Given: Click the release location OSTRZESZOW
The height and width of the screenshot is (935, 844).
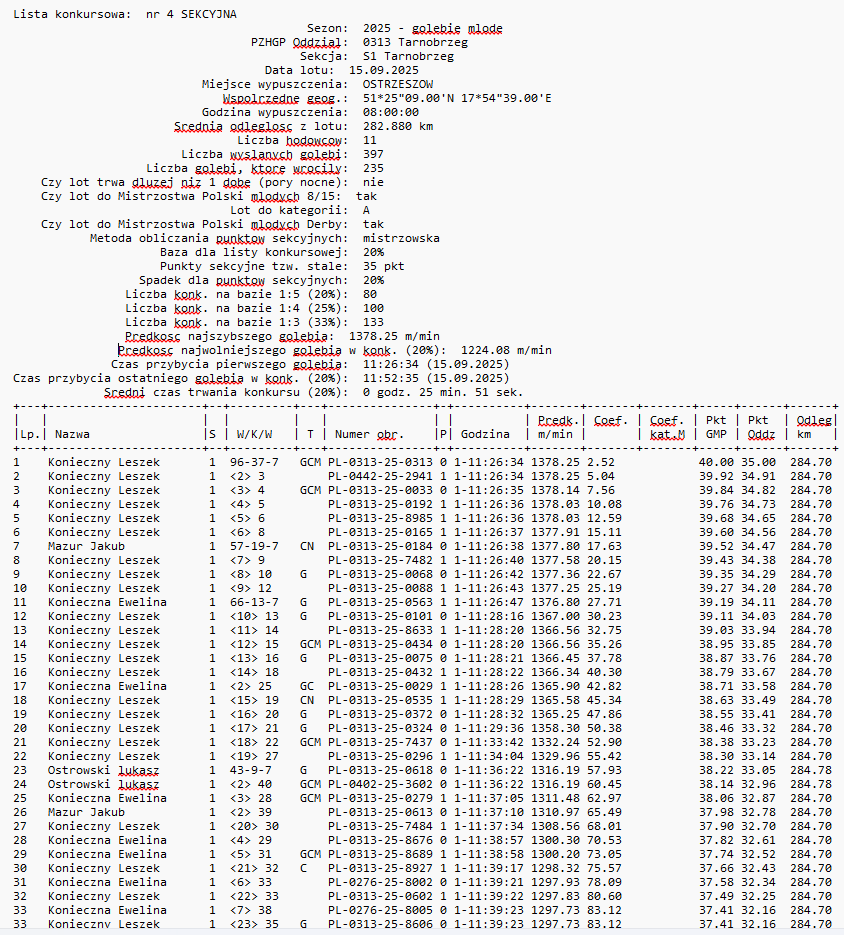Looking at the screenshot, I should pyautogui.click(x=398, y=84).
